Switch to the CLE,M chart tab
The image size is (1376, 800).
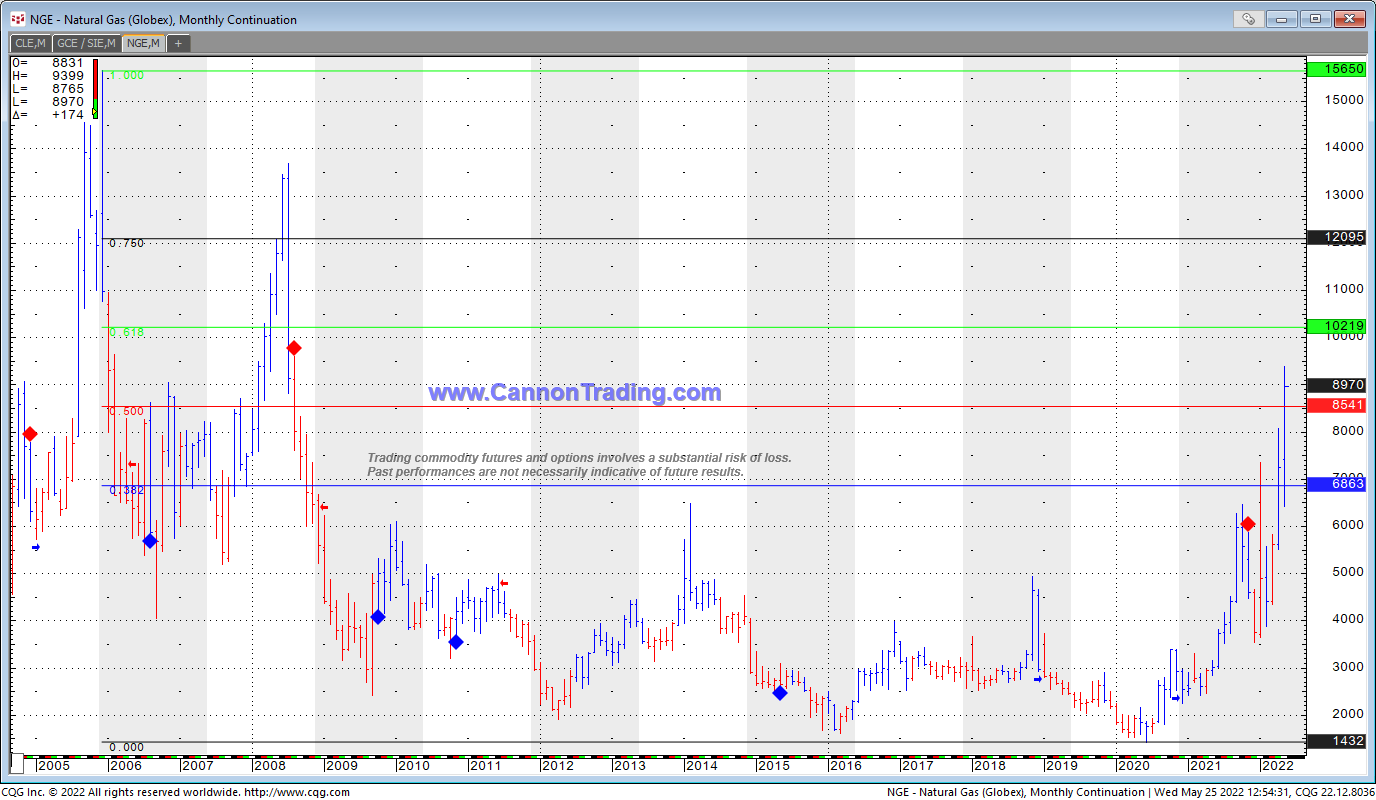pos(29,43)
